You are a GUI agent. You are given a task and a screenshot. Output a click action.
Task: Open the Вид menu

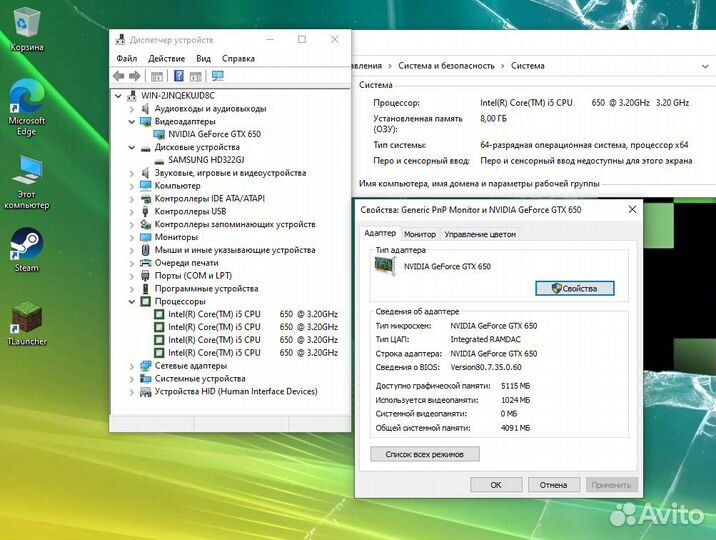pos(203,58)
